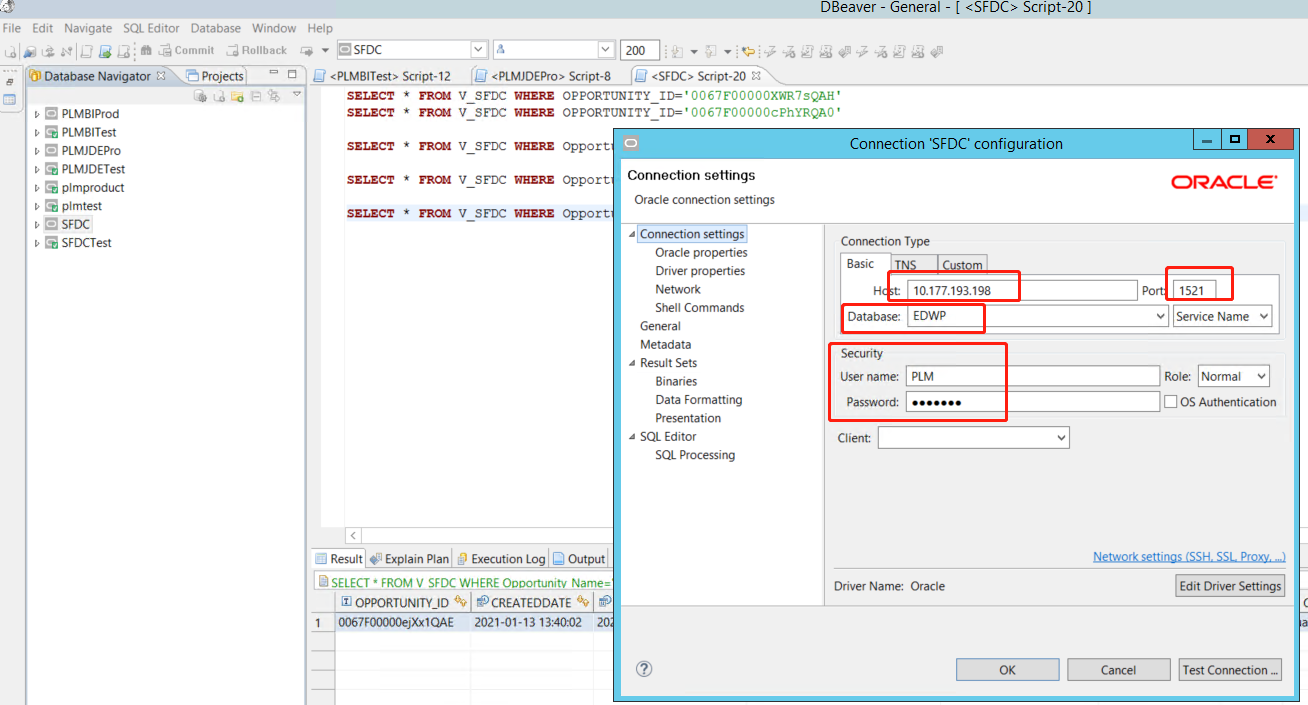1308x705 pixels.
Task: Open Navigator view menu triangle
Action: pyautogui.click(x=297, y=95)
